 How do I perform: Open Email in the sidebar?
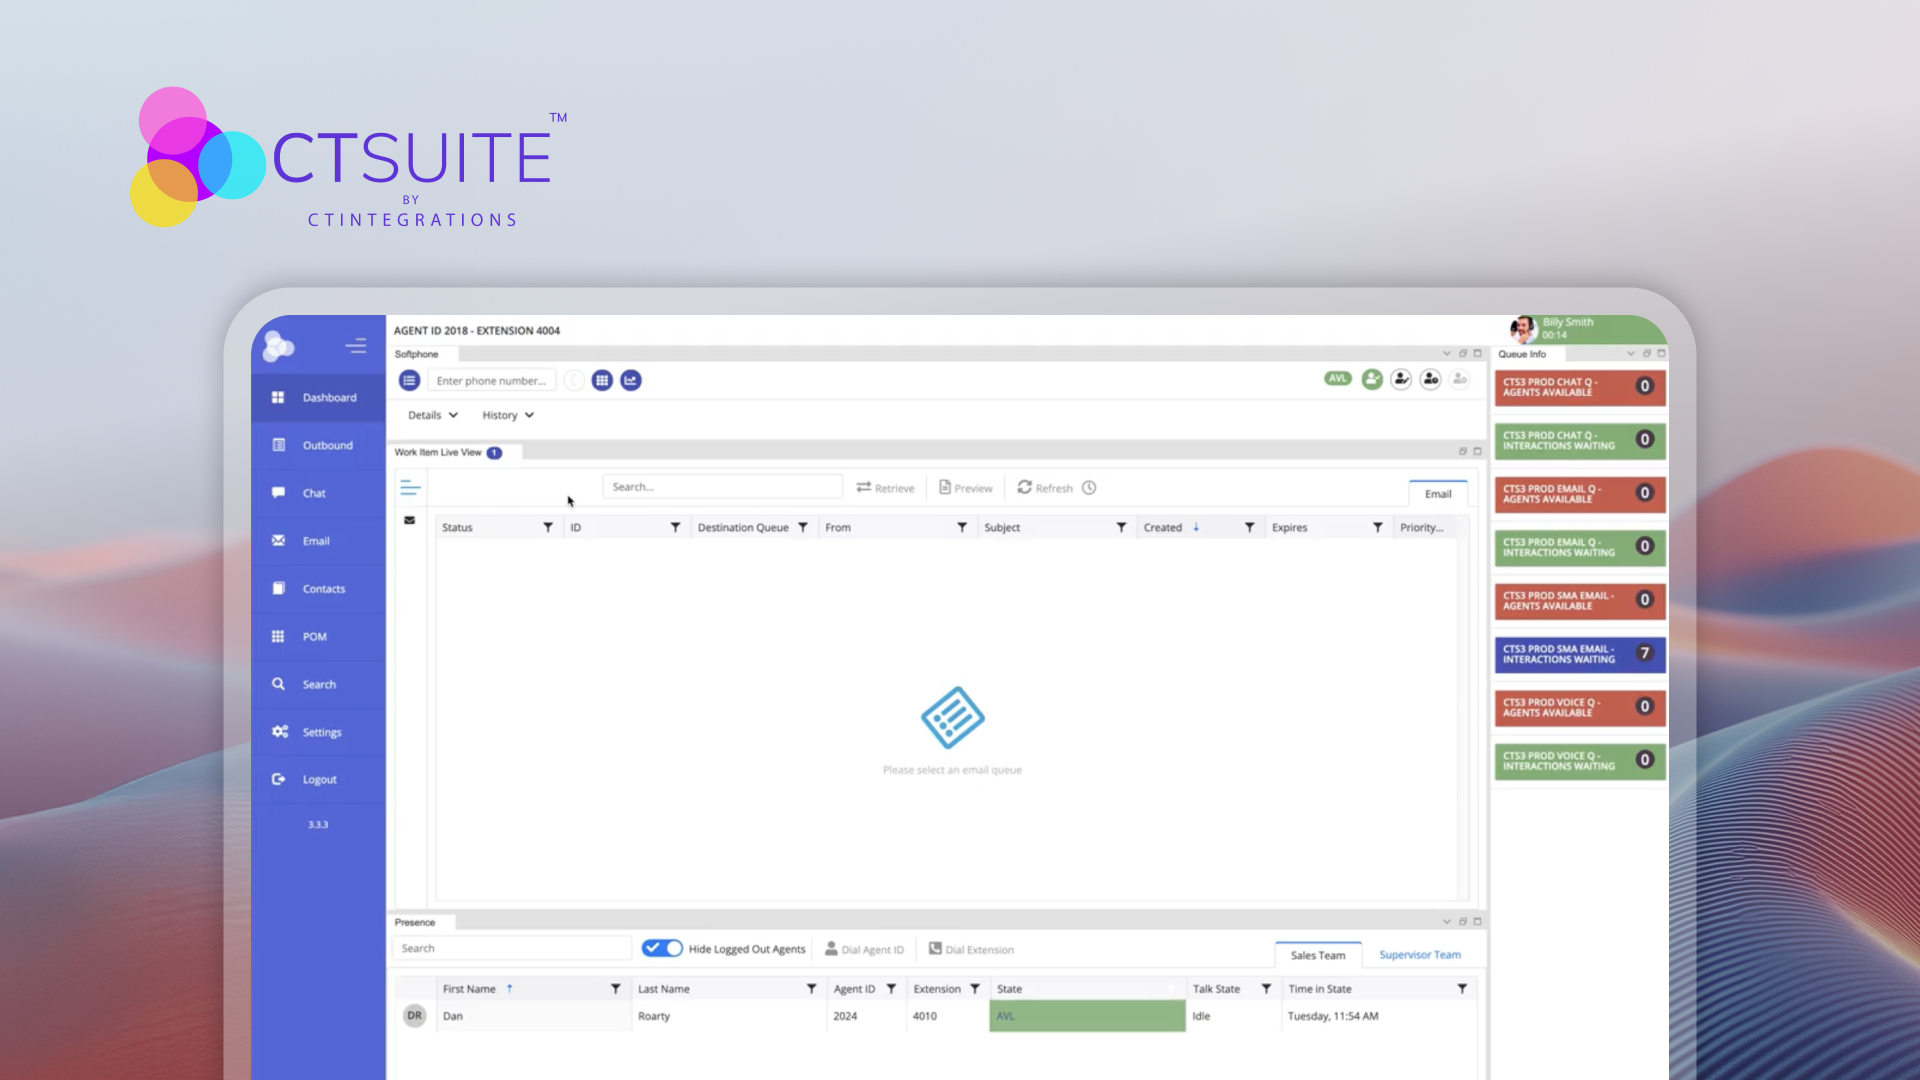click(318, 541)
